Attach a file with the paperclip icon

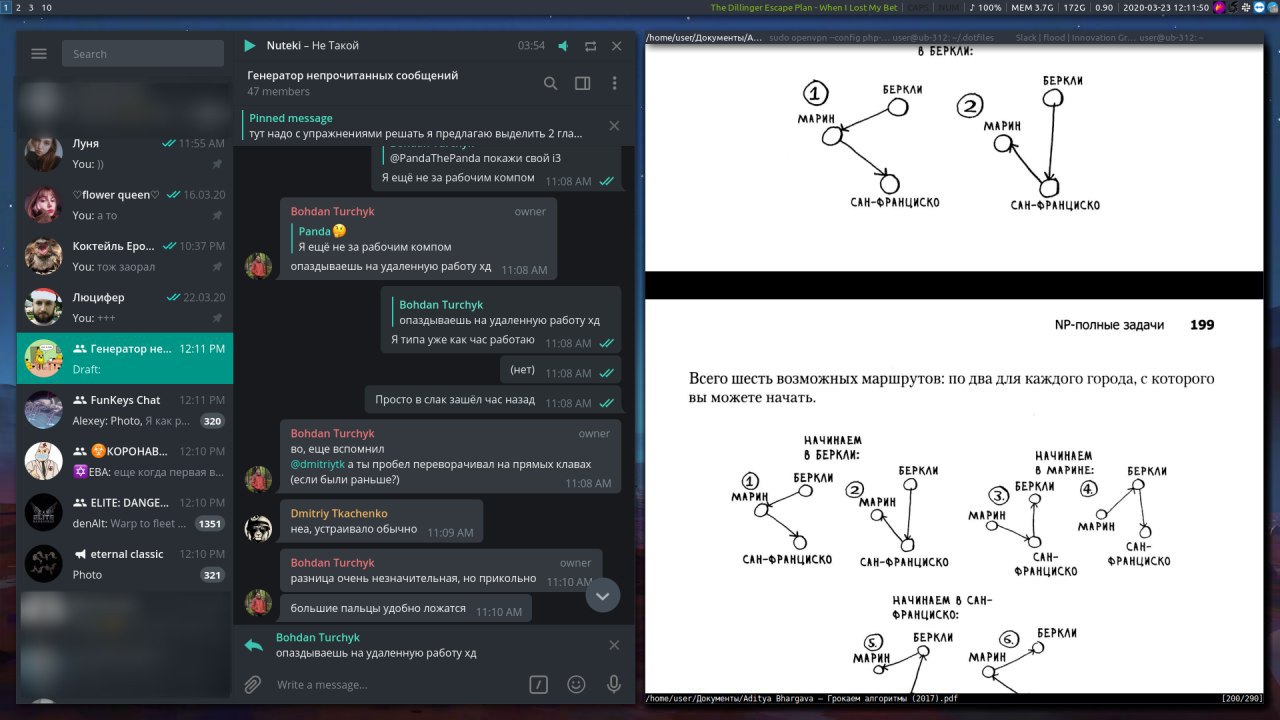pyautogui.click(x=254, y=685)
